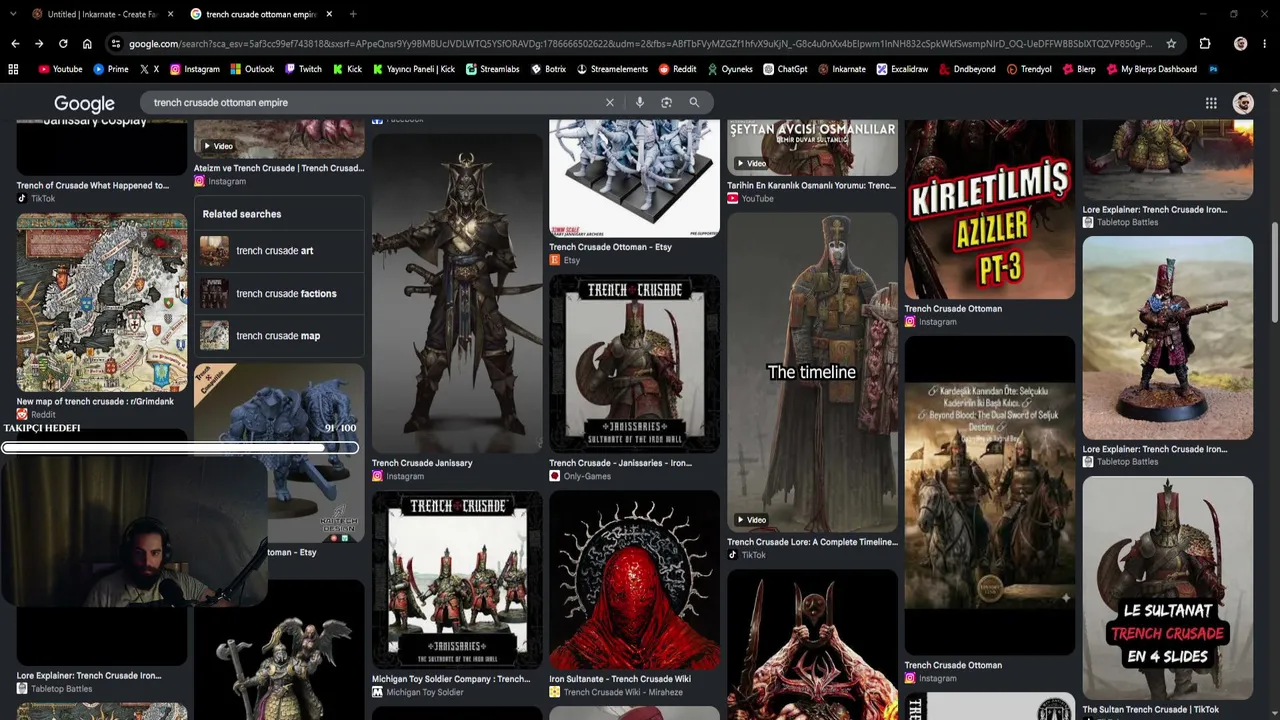Open the browser extensions menu
Screen dimensions: 1280x720
point(1205,44)
